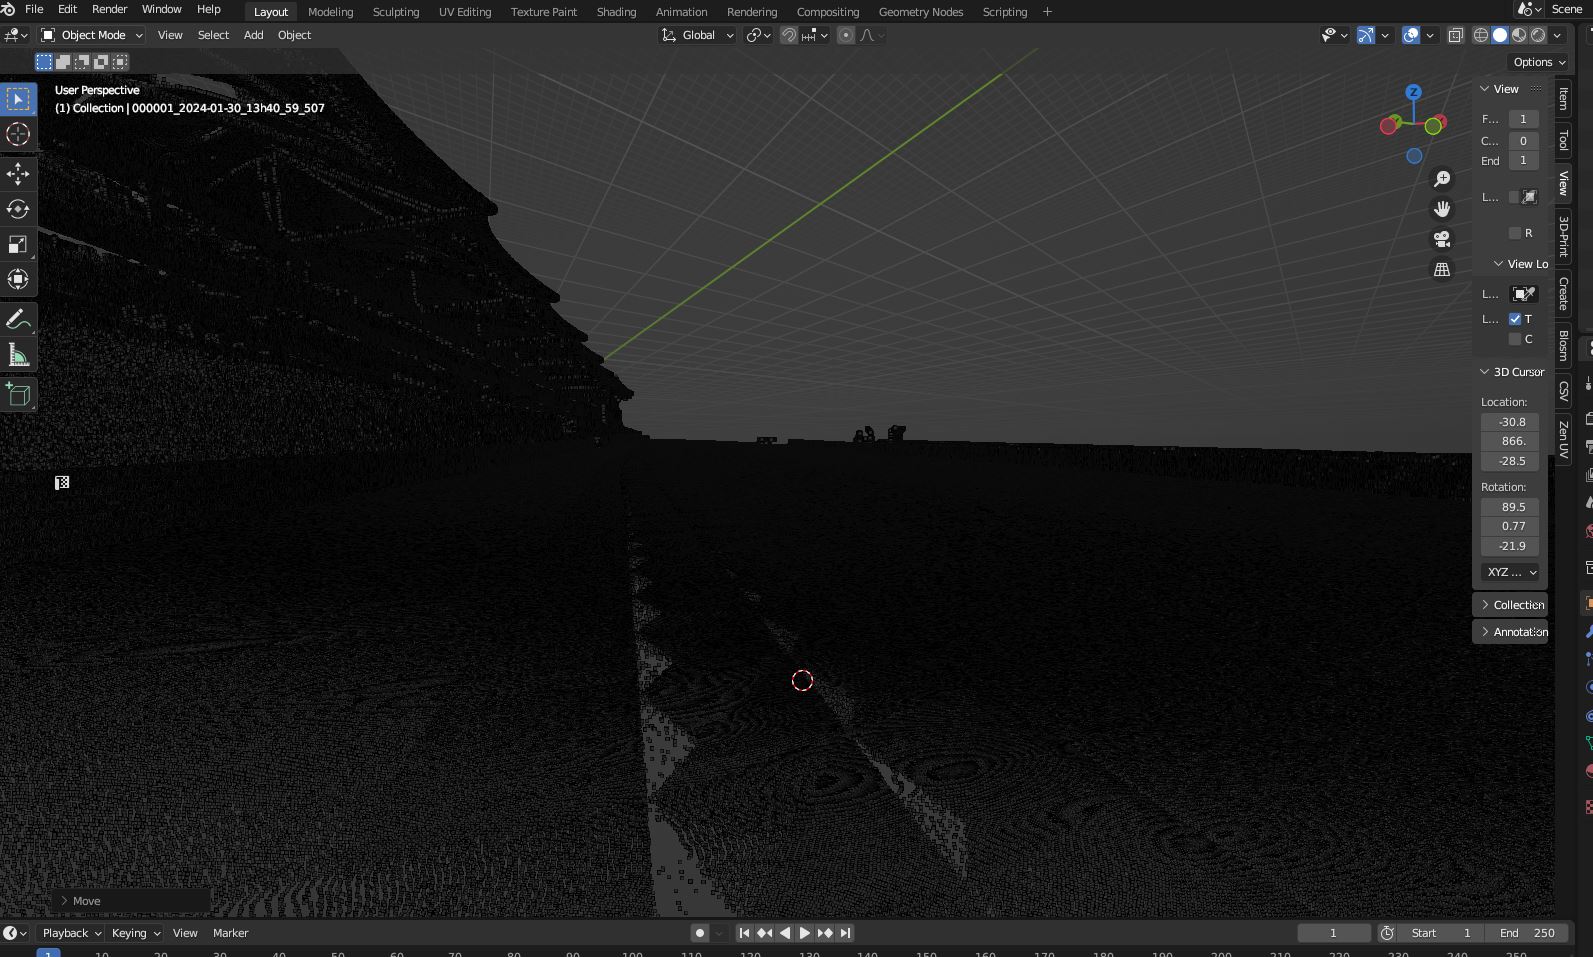This screenshot has width=1593, height=957.
Task: Open the Render menu
Action: pos(109,9)
